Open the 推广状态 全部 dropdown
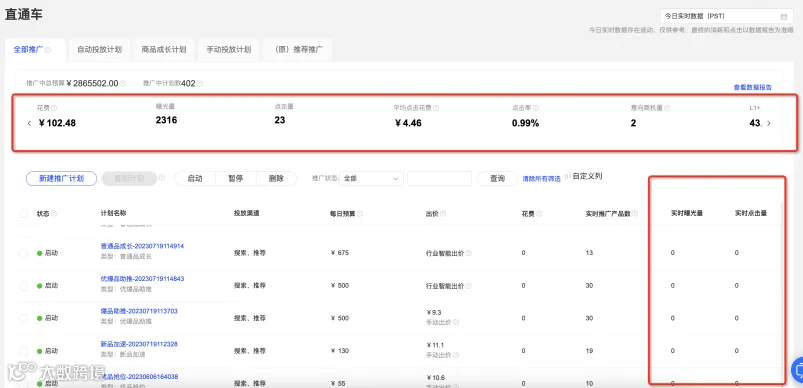Viewport: 803px width, 388px height. pos(371,178)
